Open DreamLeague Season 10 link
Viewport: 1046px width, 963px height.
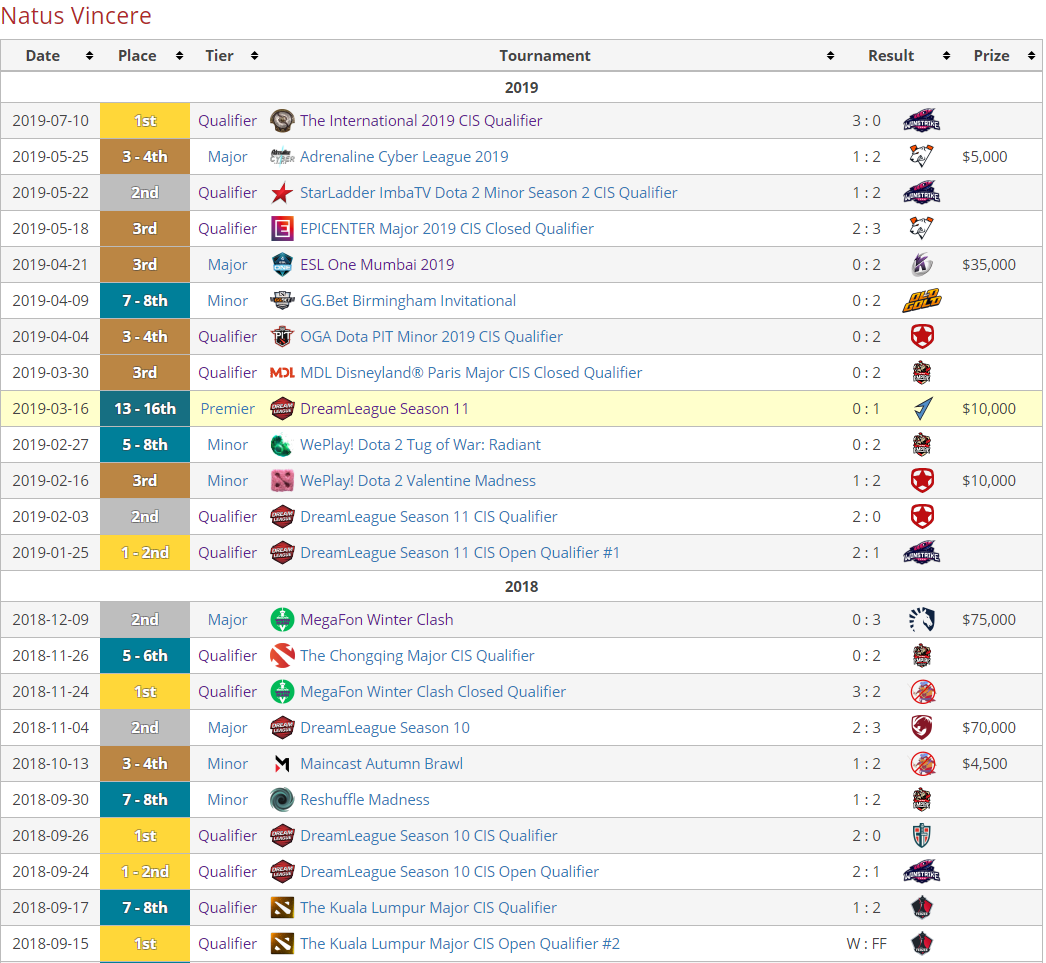[x=385, y=728]
